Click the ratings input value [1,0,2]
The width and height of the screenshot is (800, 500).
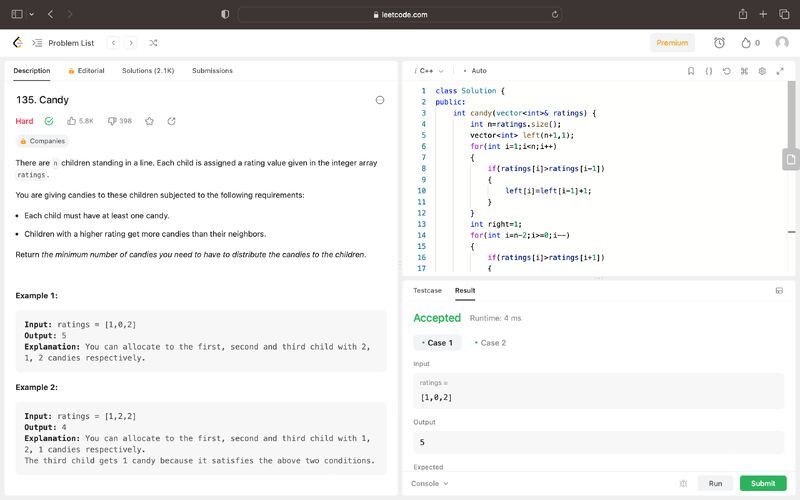(436, 397)
